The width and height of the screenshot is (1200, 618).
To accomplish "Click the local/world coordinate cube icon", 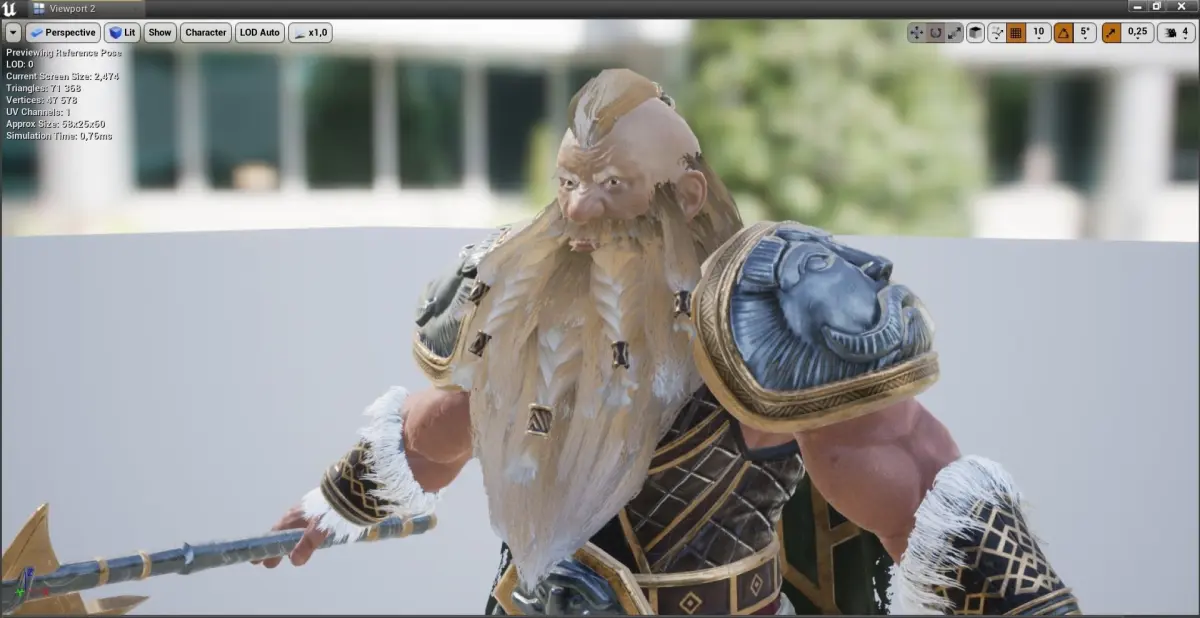I will click(x=976, y=33).
